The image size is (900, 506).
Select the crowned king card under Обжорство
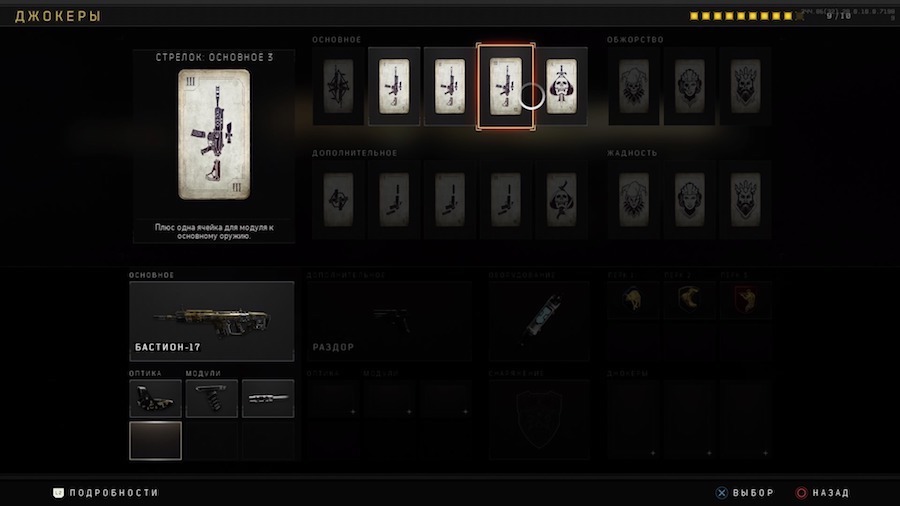(x=746, y=86)
